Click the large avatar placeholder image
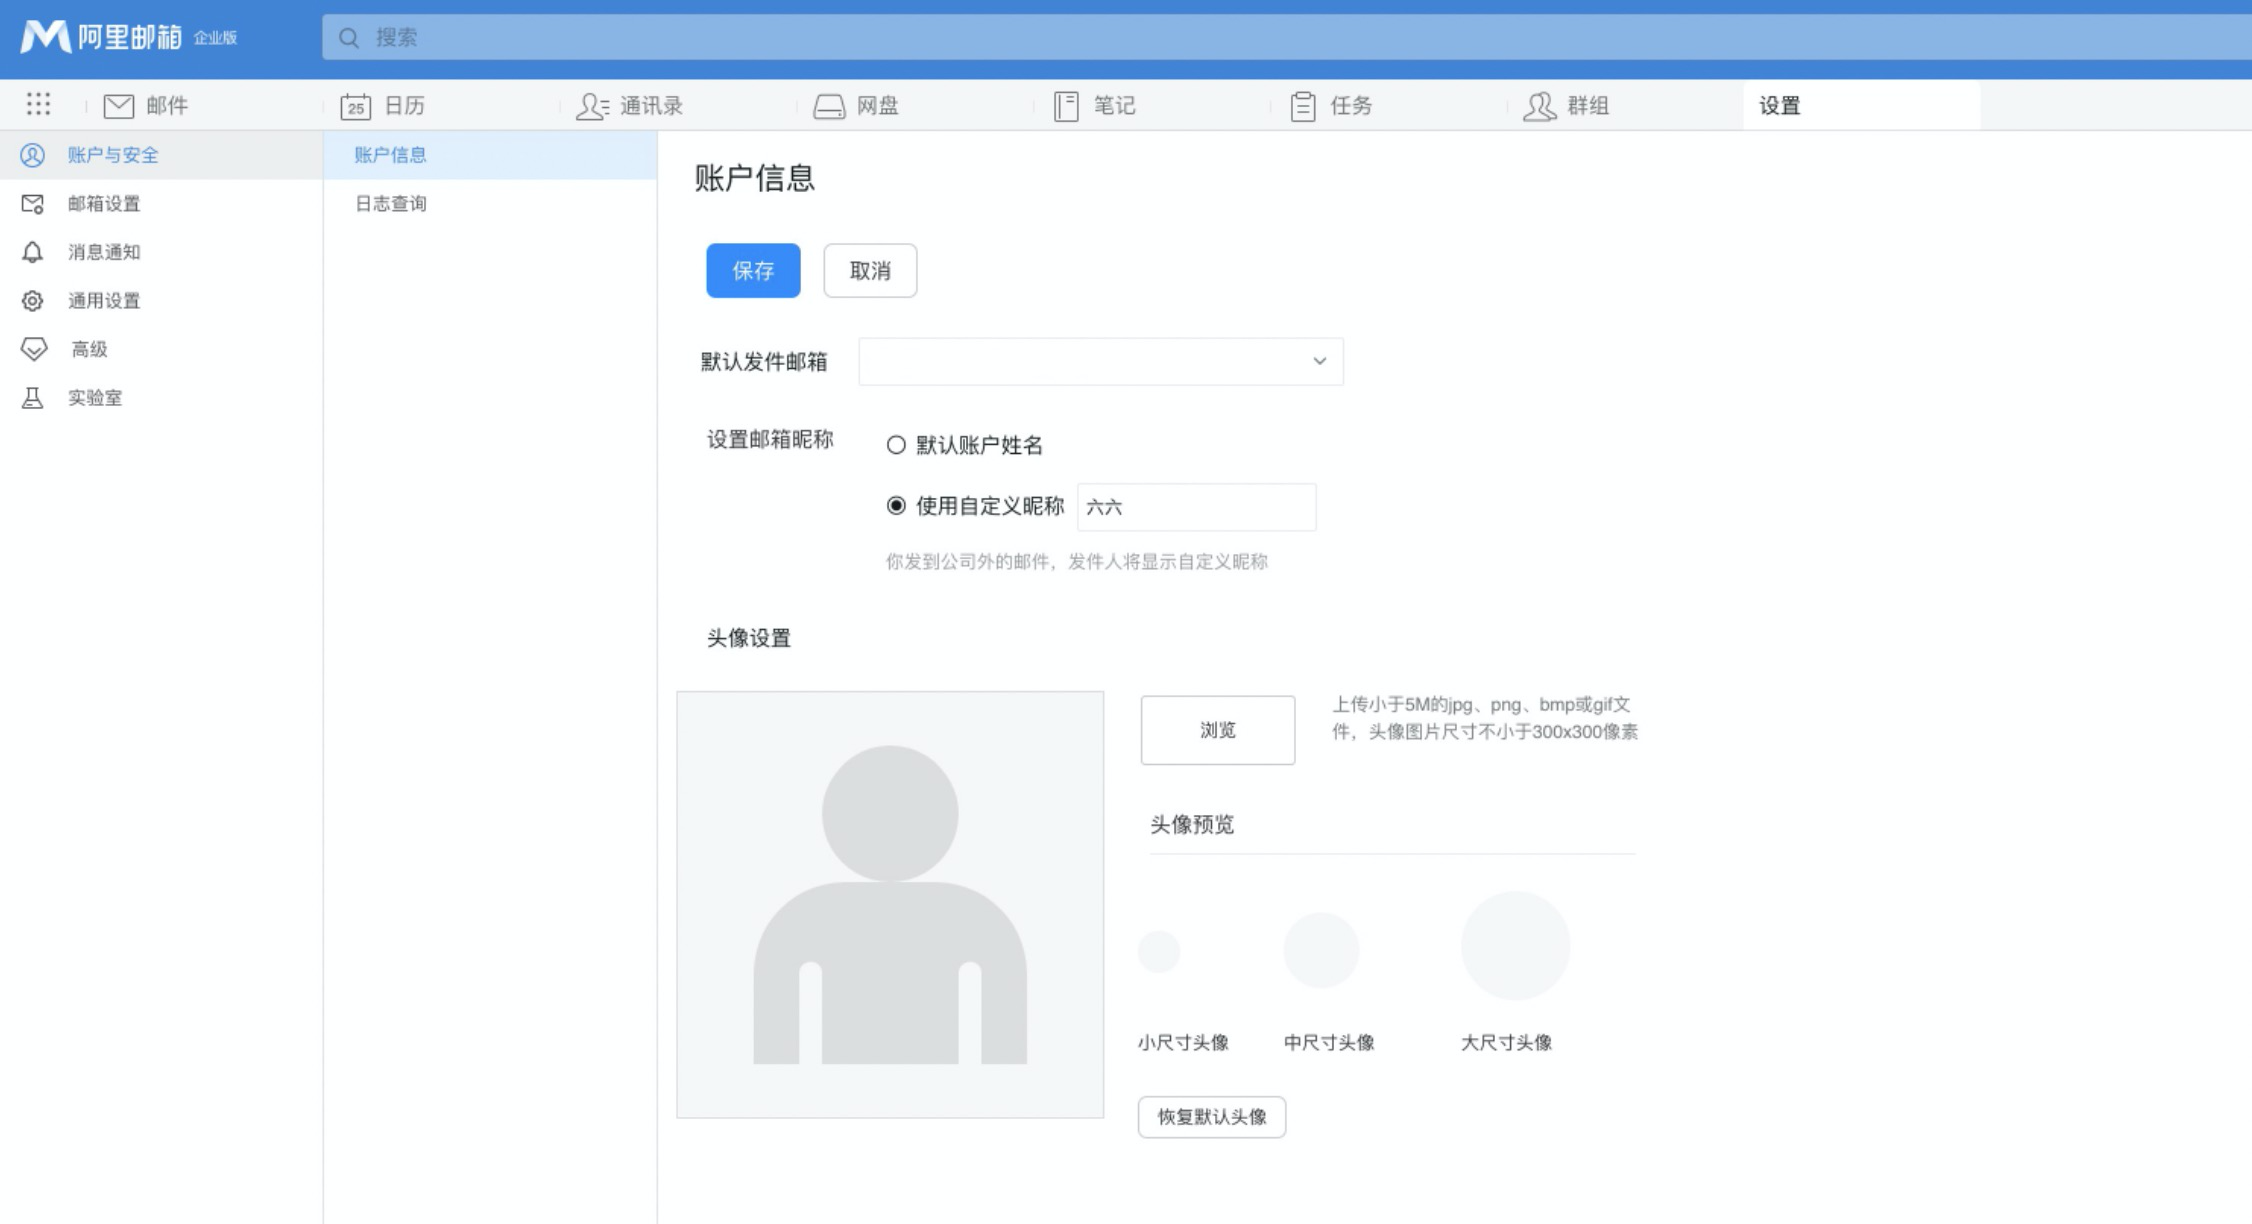 coord(890,904)
